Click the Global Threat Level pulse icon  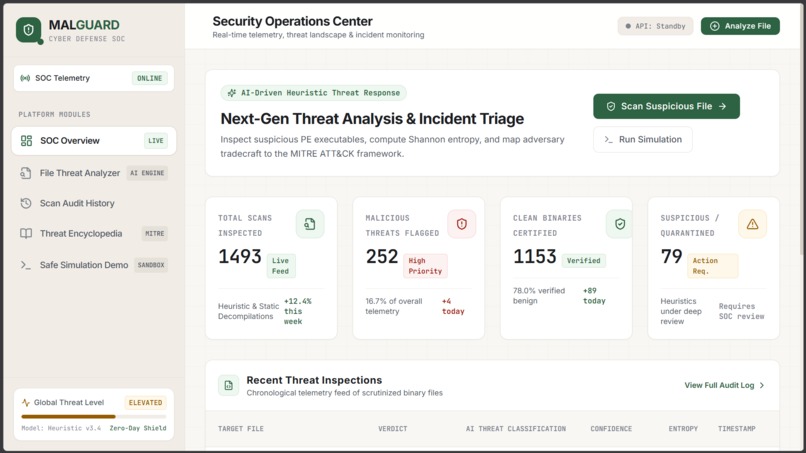26,403
